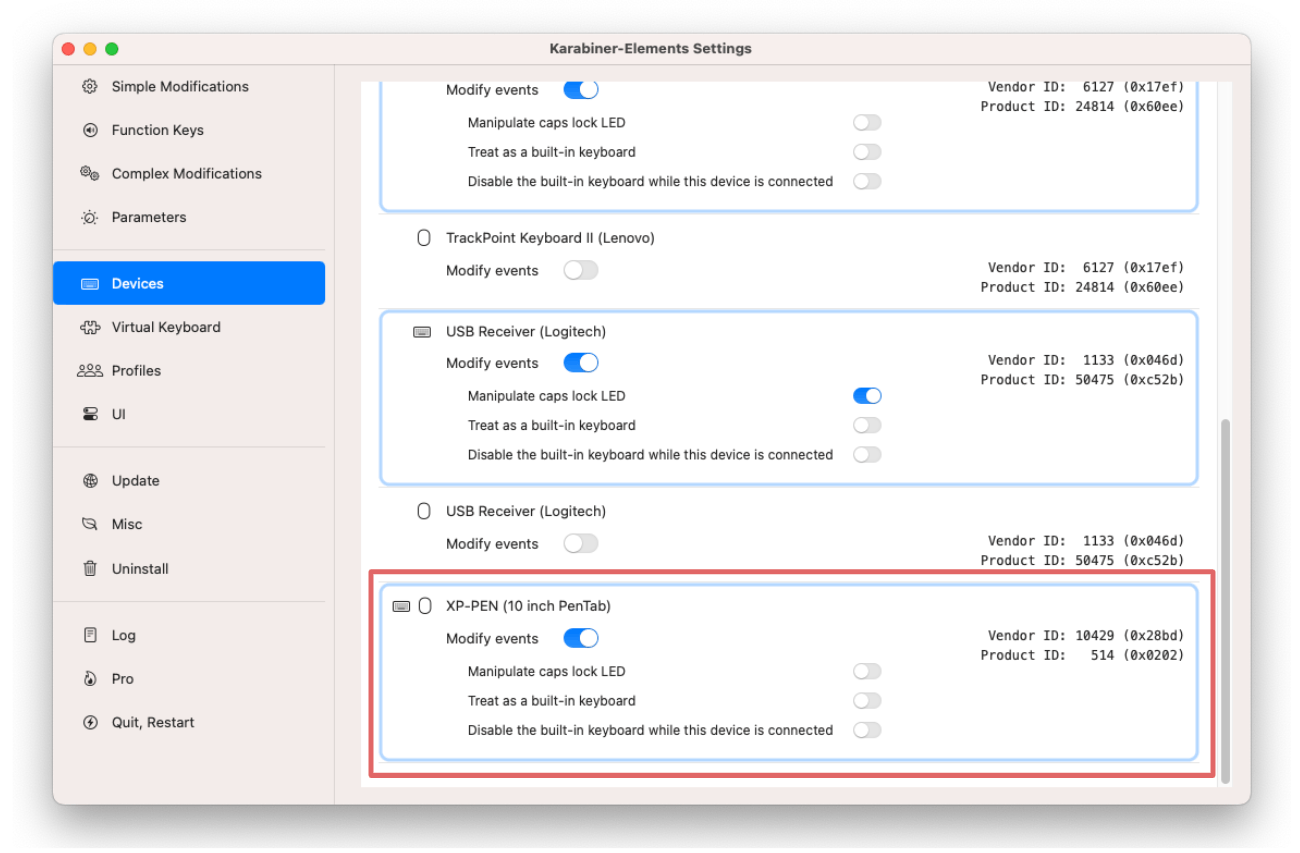Viewport: 1300px width, 853px height.
Task: Click the Virtual Keyboard puzzle piece icon
Action: coord(90,327)
